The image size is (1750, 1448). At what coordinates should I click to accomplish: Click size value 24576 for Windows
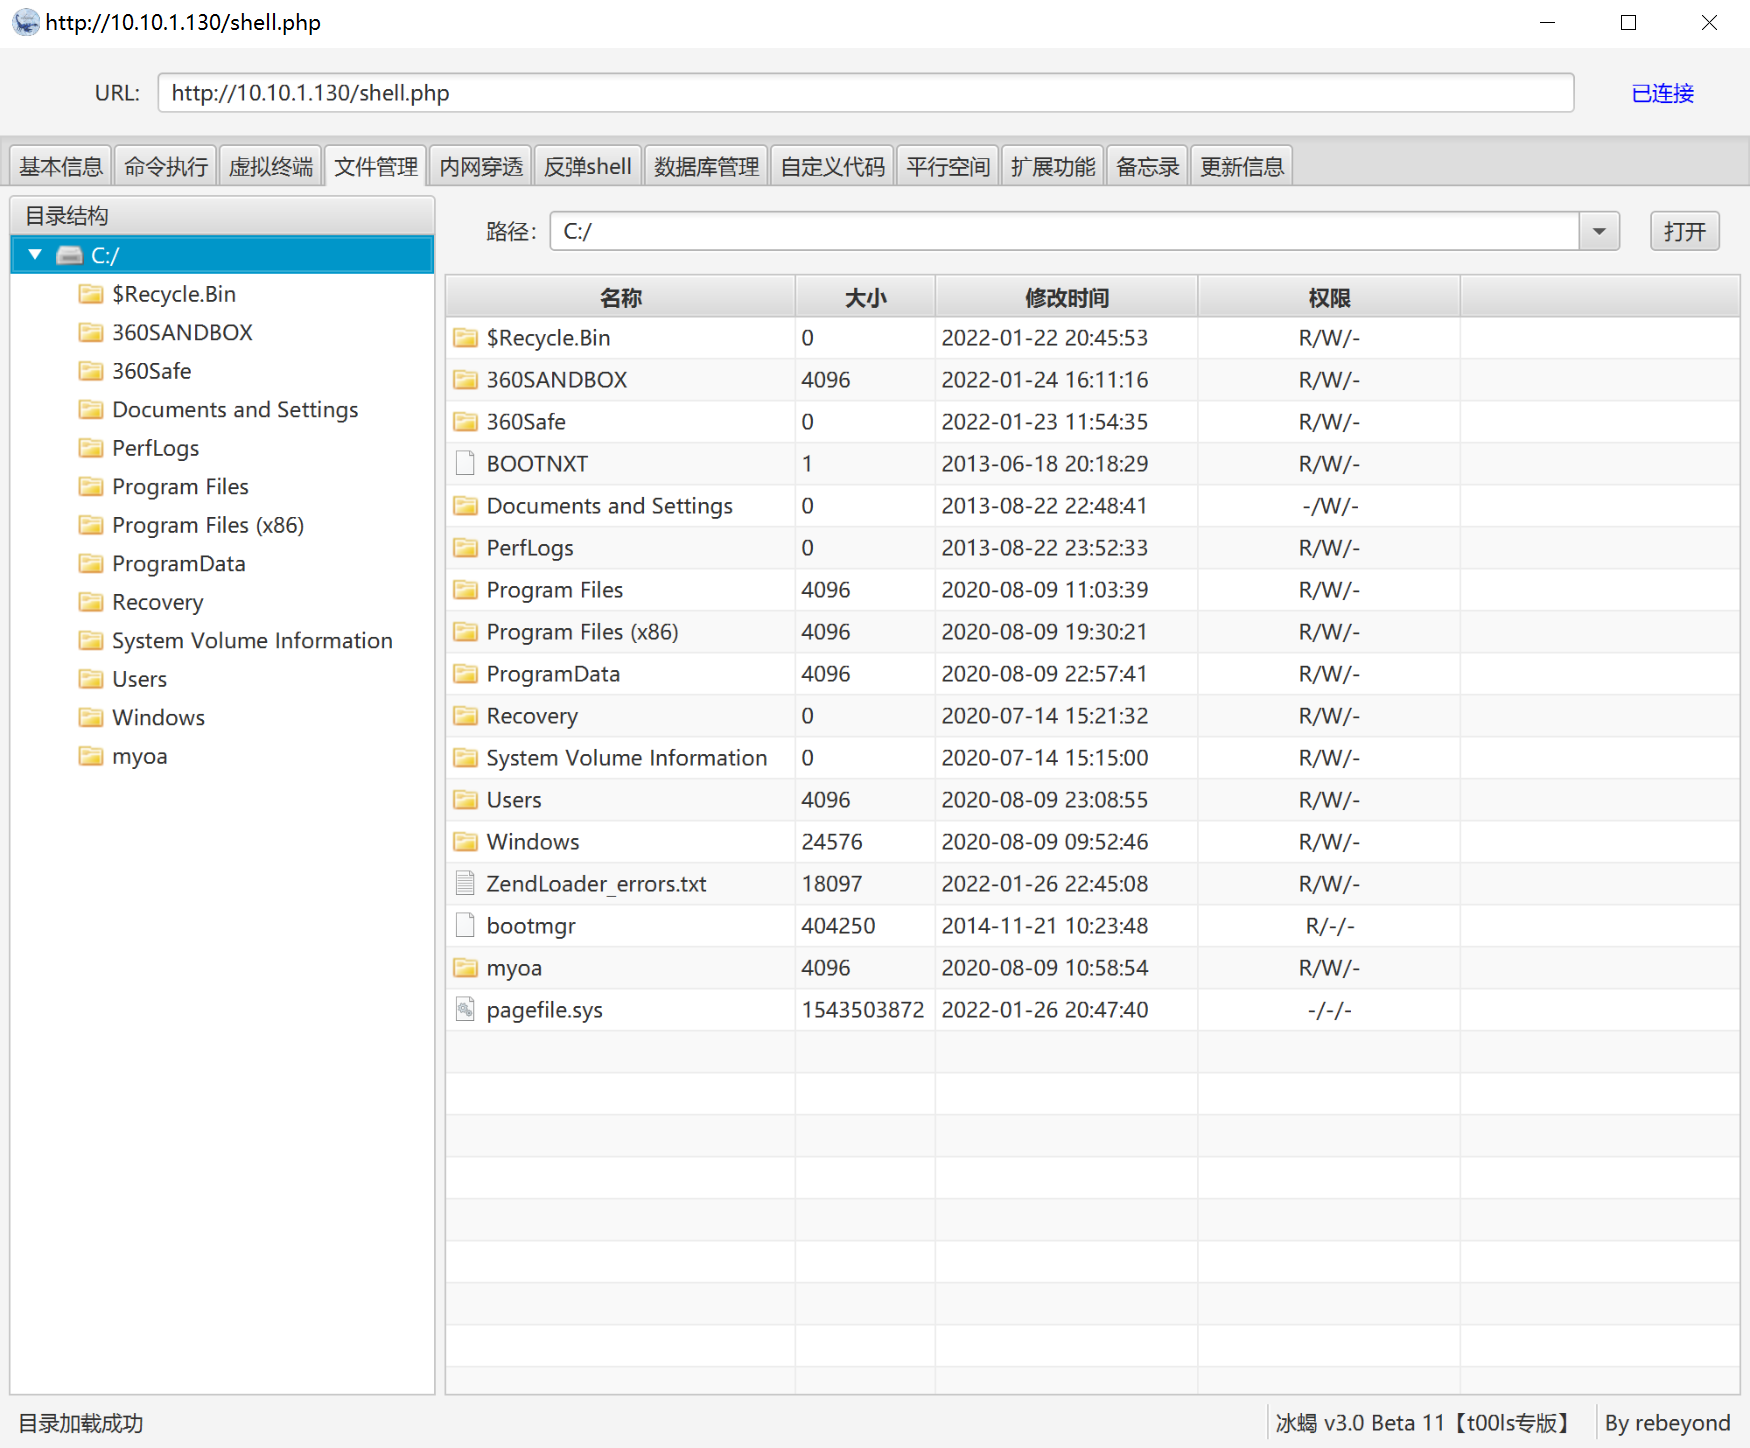(832, 842)
